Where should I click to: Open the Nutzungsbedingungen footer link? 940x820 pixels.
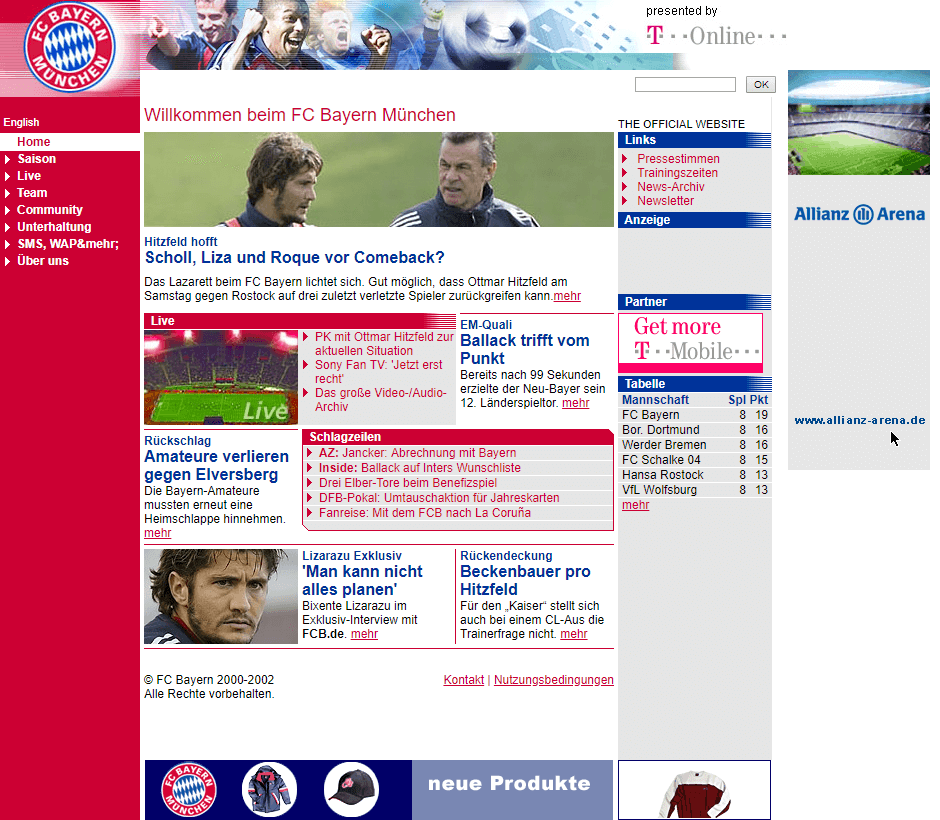coord(553,680)
